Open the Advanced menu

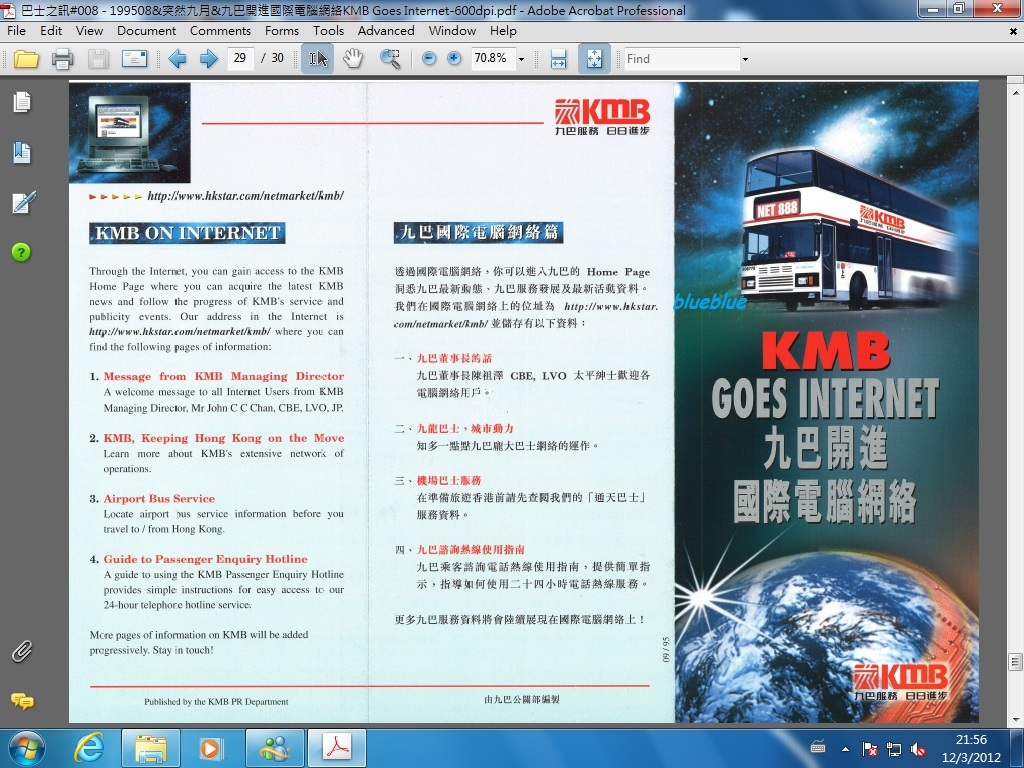(x=386, y=31)
